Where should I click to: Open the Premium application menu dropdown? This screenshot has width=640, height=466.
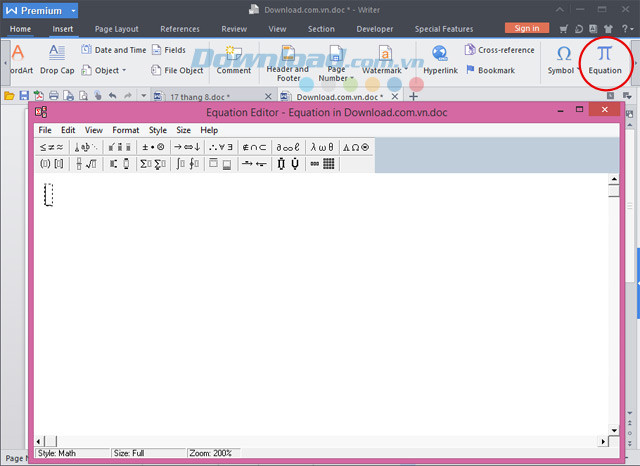click(x=73, y=11)
